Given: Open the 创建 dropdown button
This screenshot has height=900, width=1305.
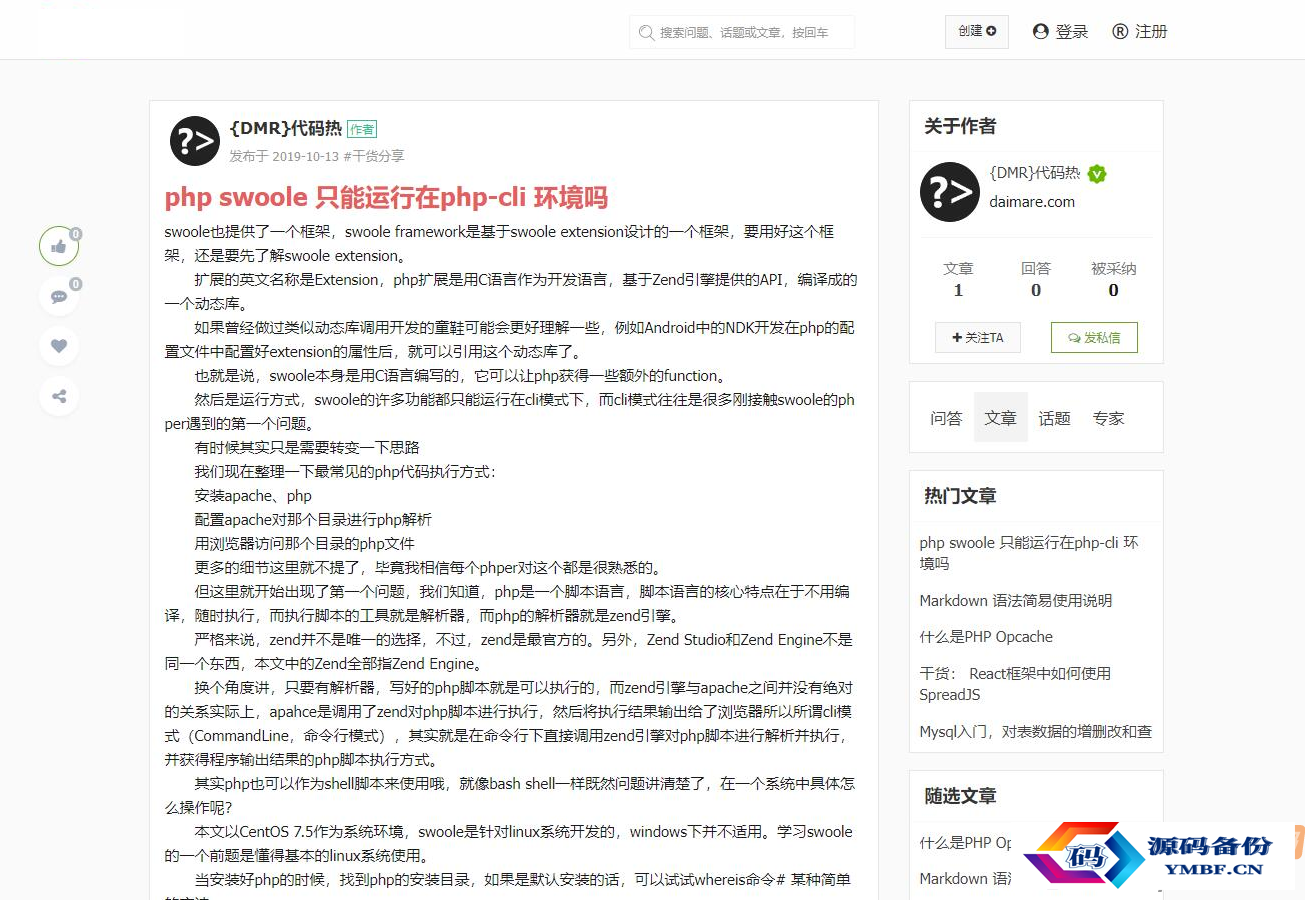Looking at the screenshot, I should (977, 31).
